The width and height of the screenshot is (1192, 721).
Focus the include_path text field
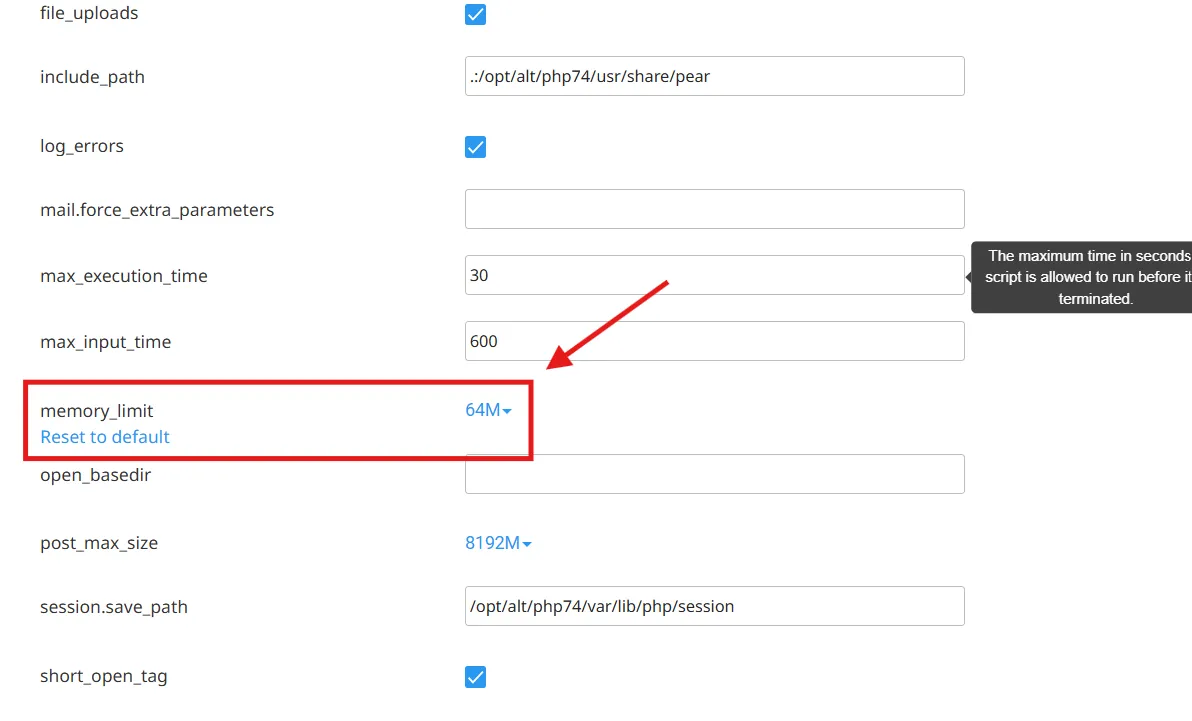(714, 76)
